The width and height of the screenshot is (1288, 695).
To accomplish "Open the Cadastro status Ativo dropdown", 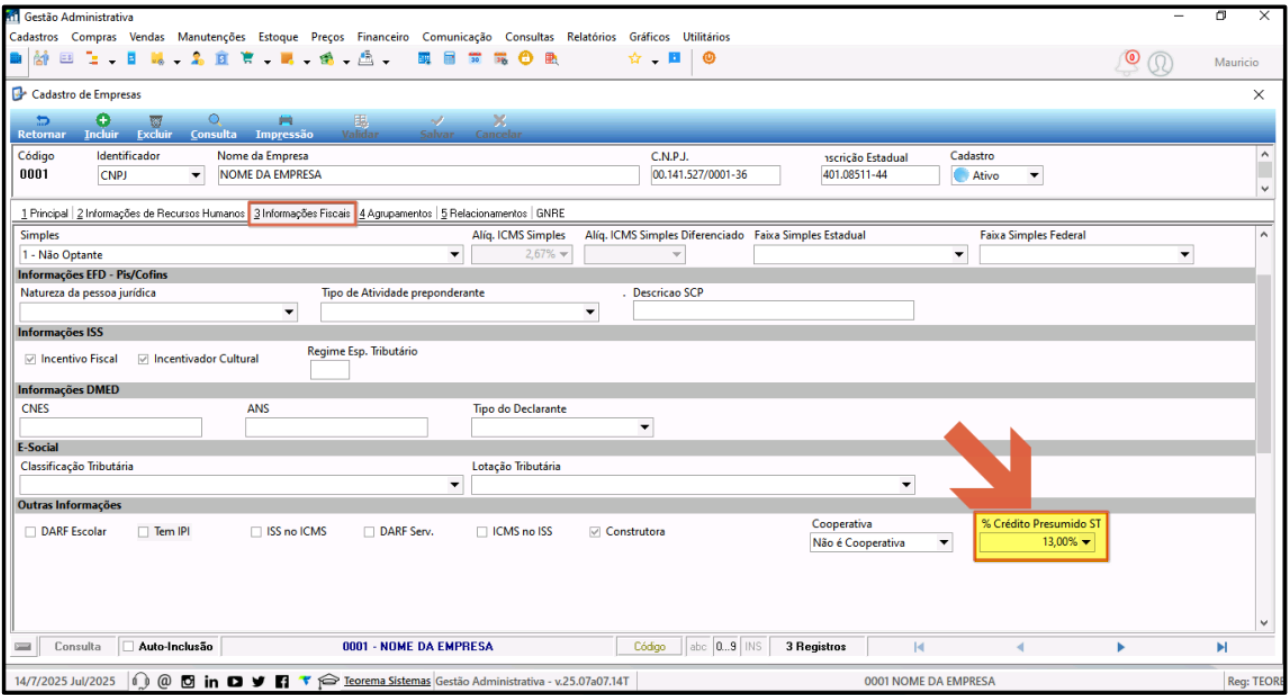I will pos(1034,176).
